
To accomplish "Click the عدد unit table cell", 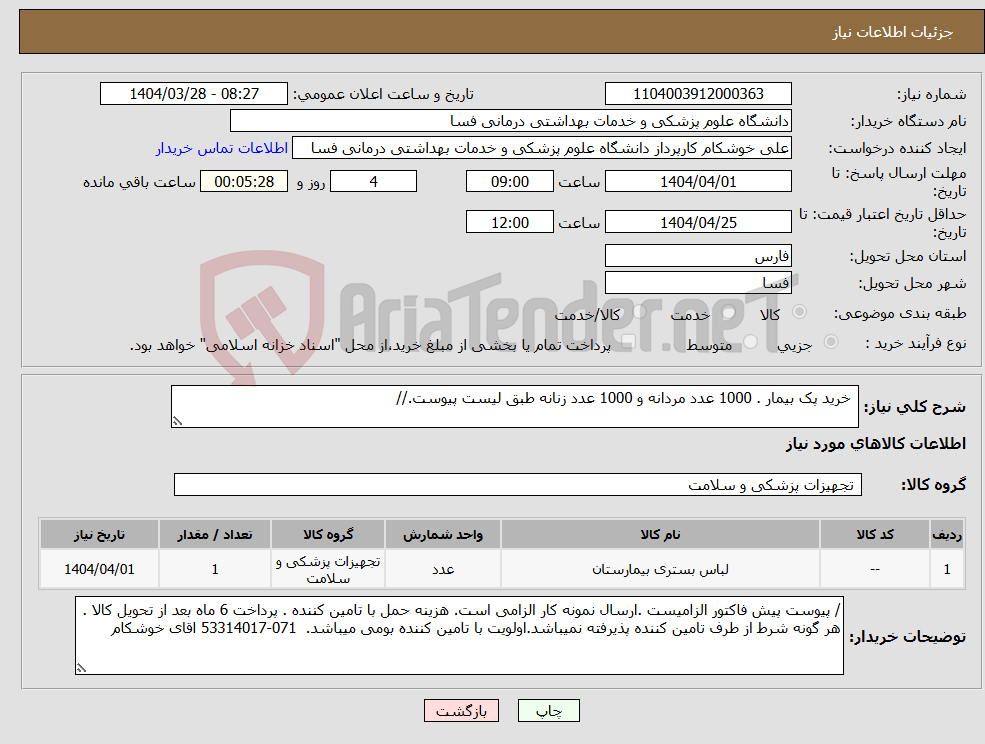I will click(443, 569).
